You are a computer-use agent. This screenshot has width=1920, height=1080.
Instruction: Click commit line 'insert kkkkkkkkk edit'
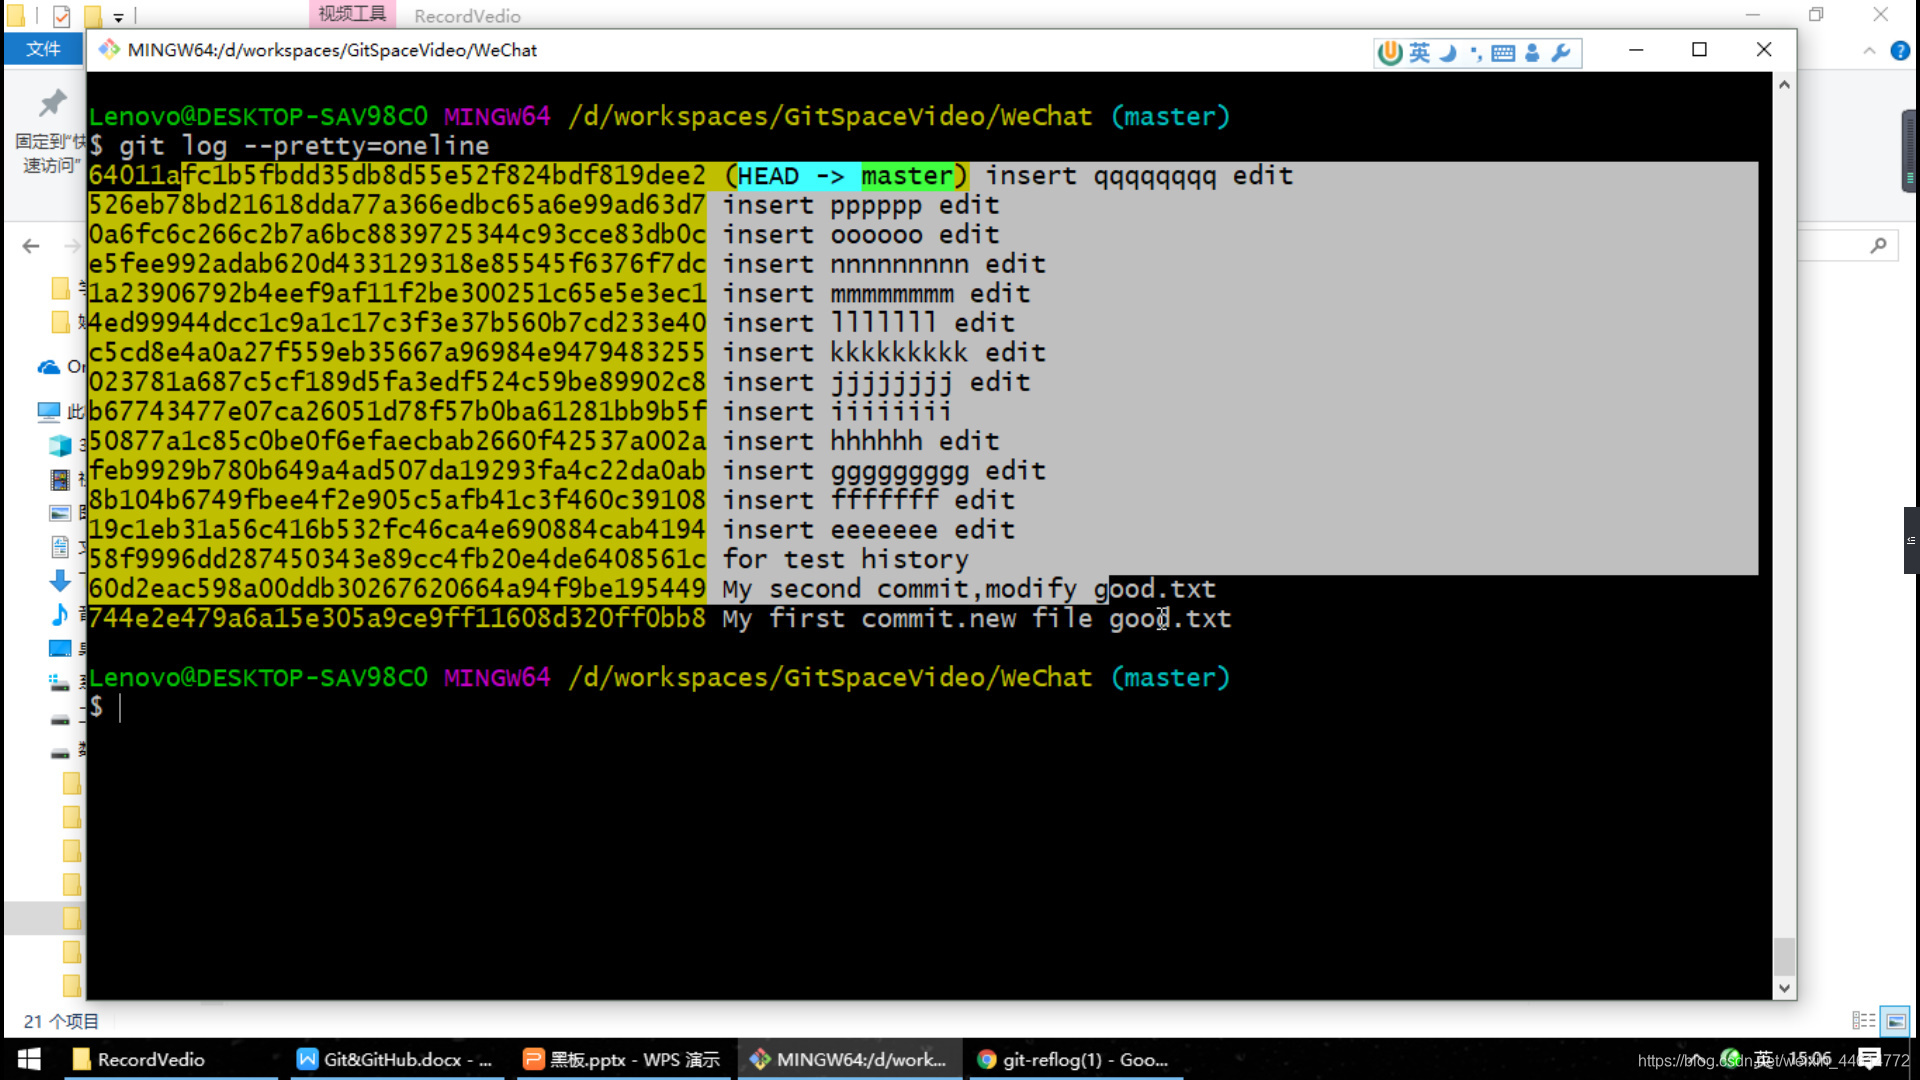point(884,353)
